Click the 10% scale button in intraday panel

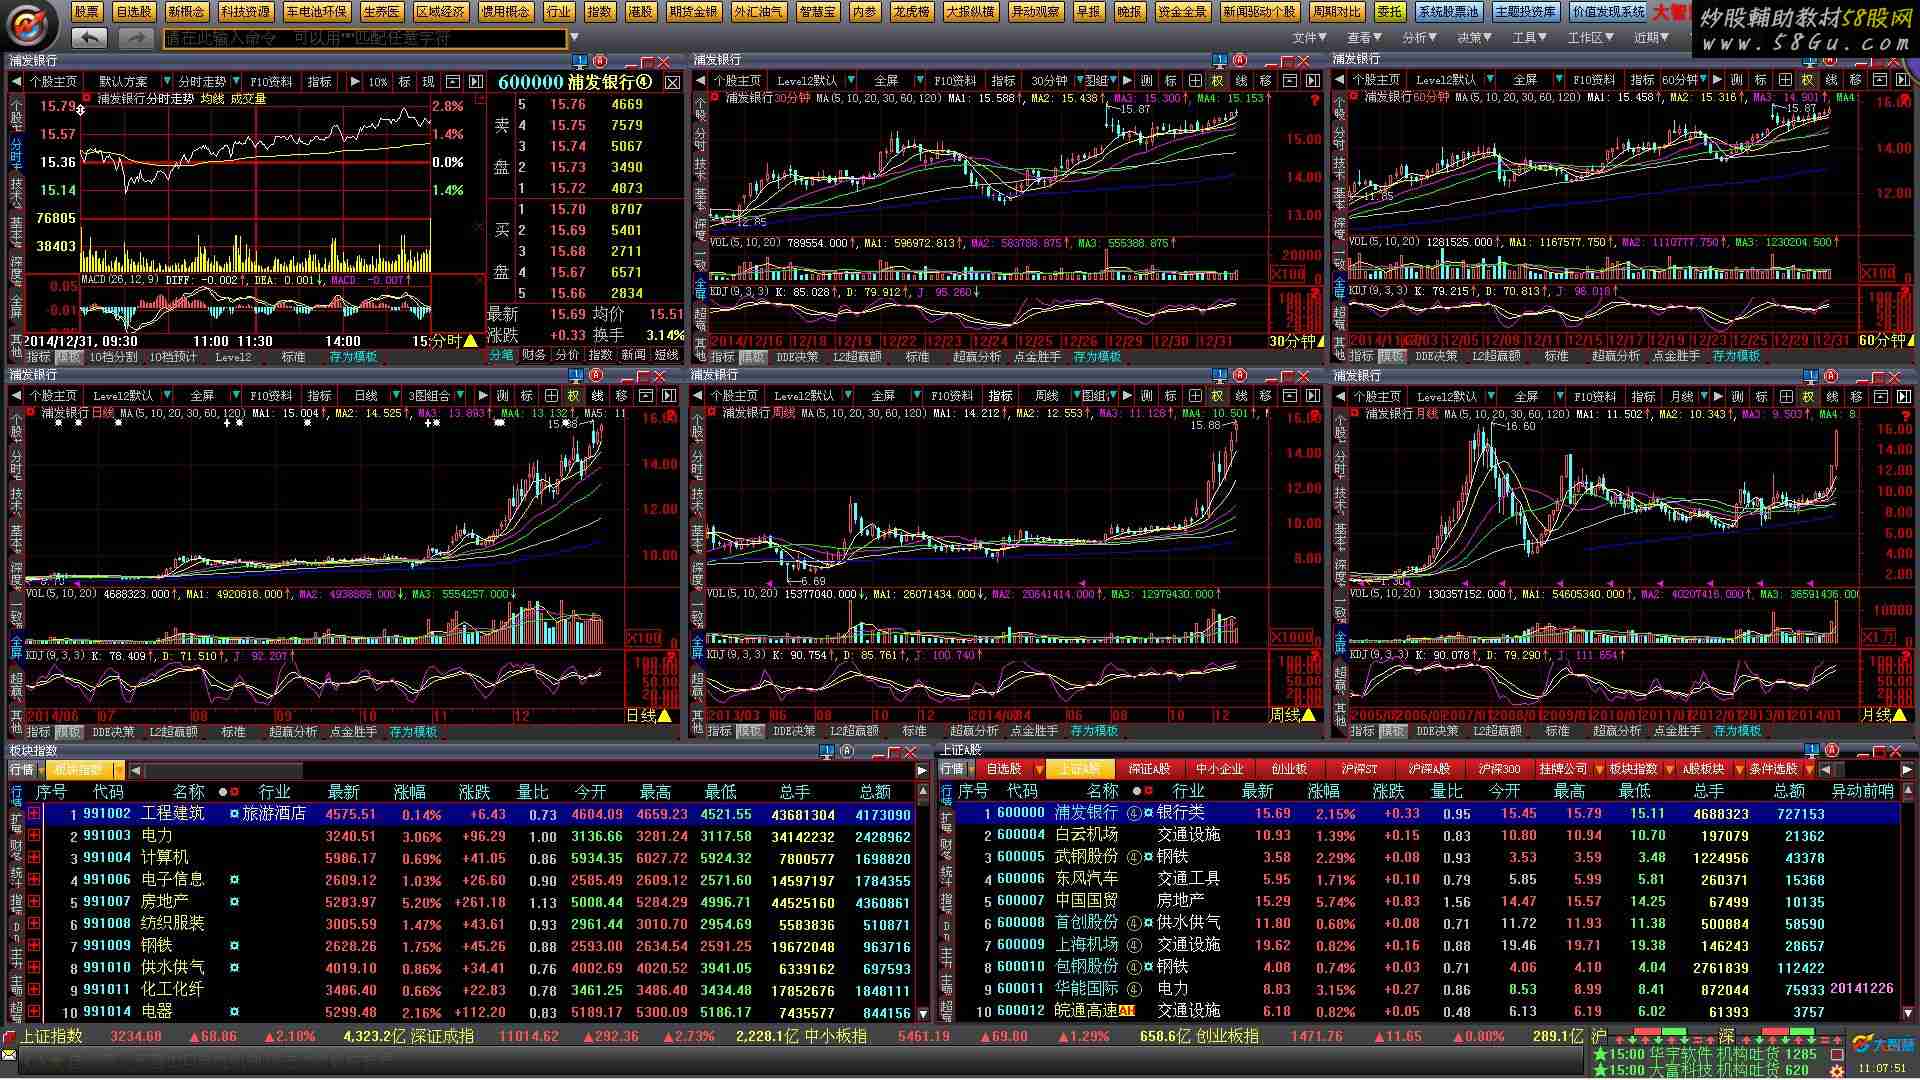[x=378, y=82]
